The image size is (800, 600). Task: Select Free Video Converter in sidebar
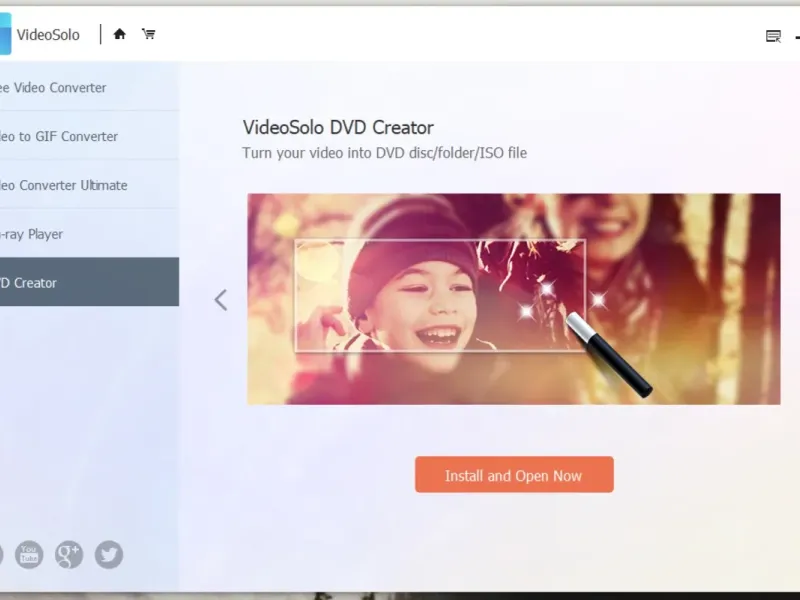89,87
